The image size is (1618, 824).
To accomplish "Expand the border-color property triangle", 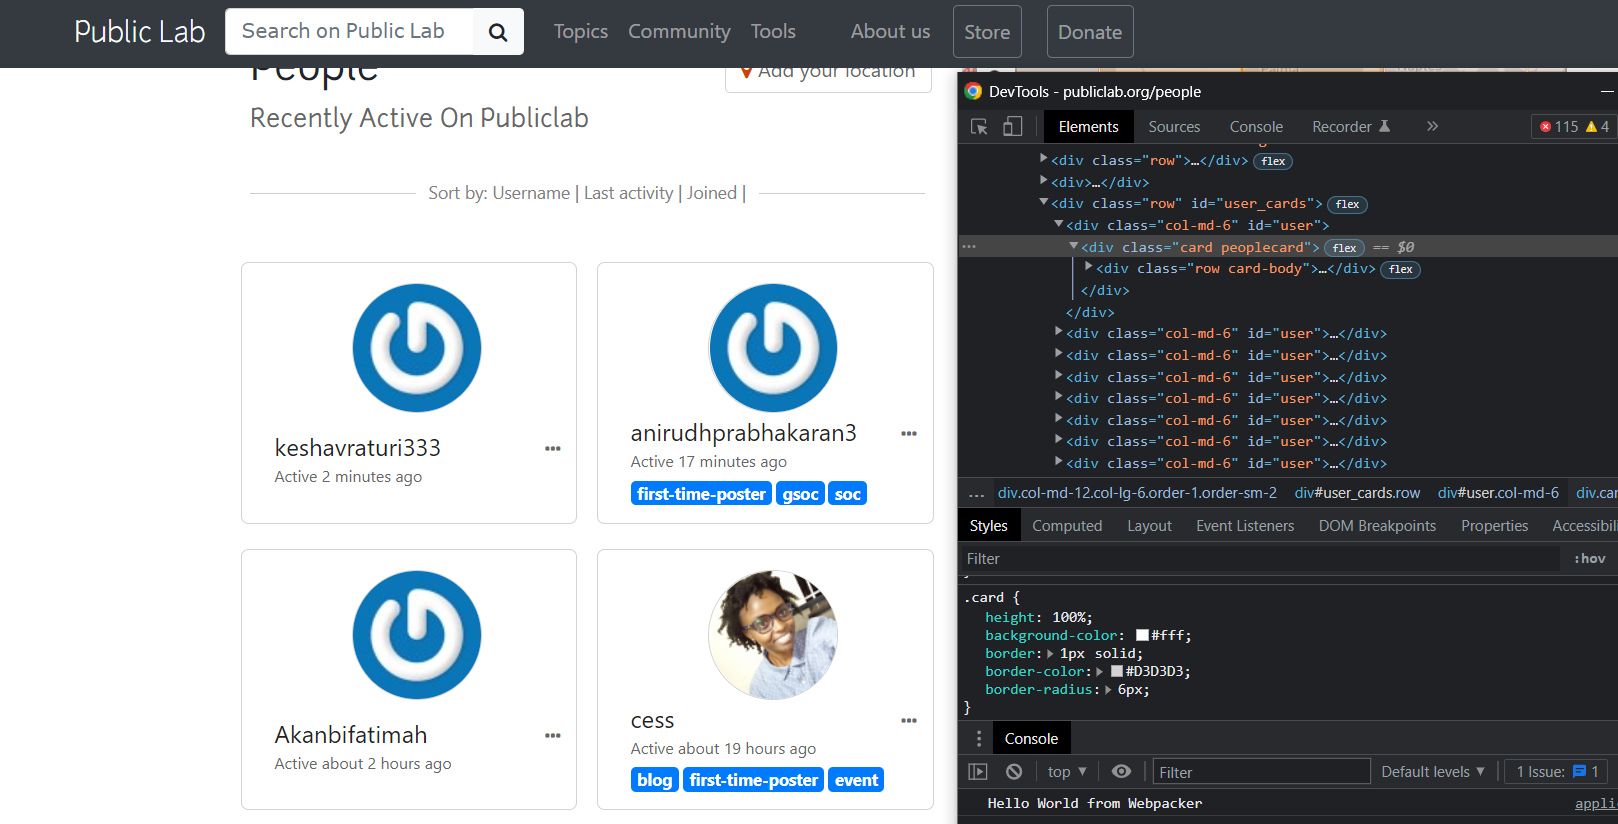I will [1100, 672].
